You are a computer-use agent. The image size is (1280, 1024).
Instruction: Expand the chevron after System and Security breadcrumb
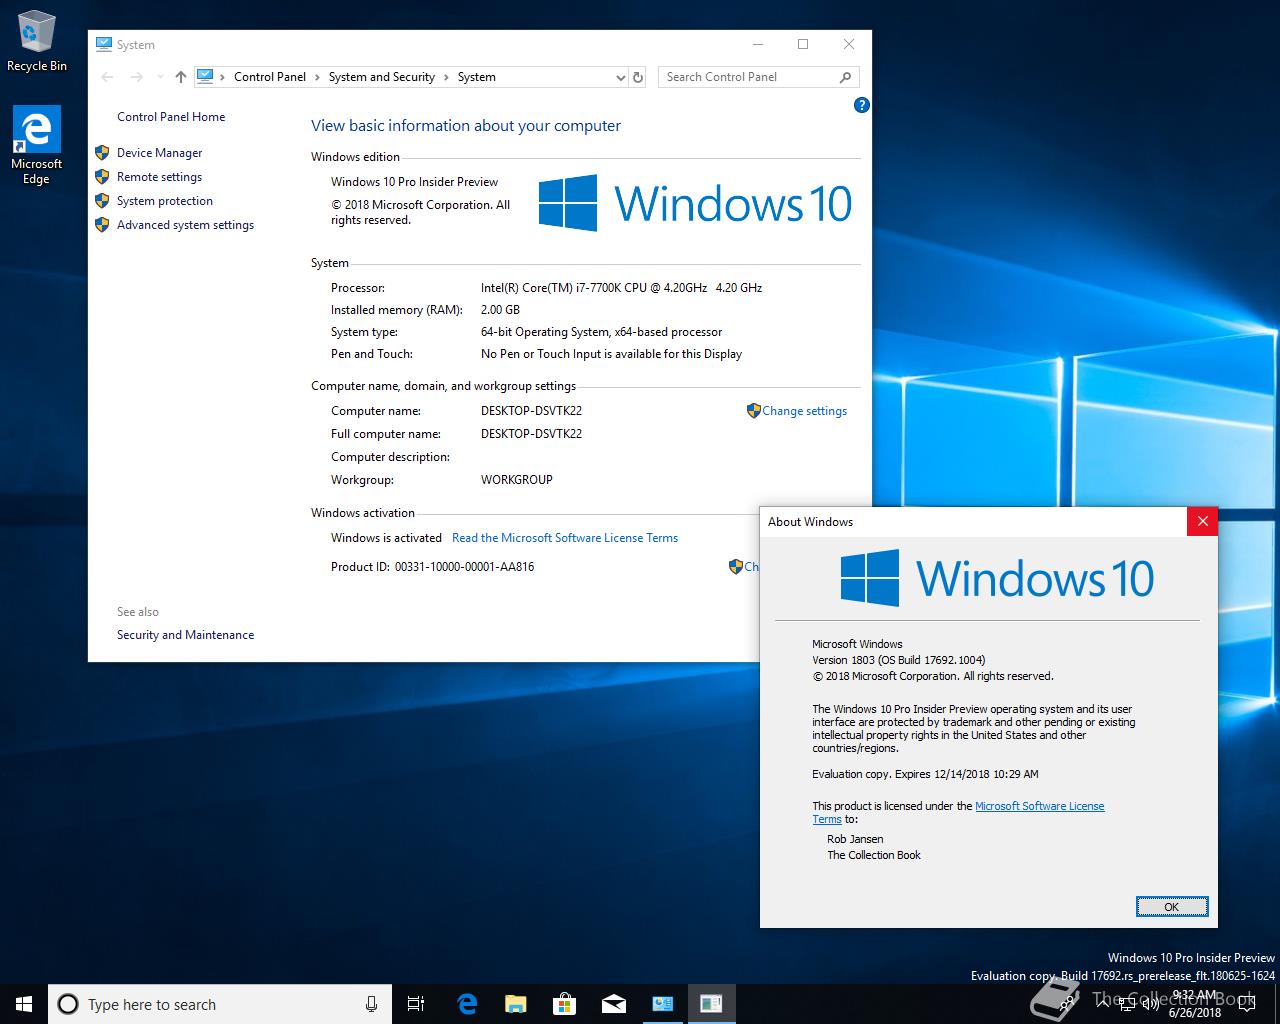tap(446, 77)
